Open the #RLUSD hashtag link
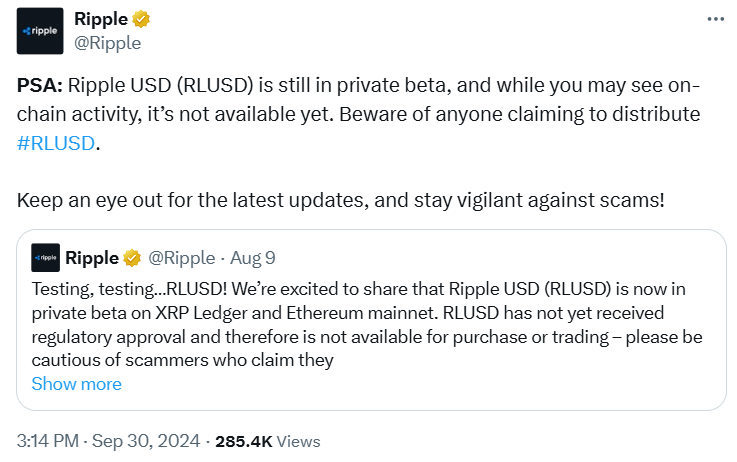The height and width of the screenshot is (462, 737). [x=56, y=142]
